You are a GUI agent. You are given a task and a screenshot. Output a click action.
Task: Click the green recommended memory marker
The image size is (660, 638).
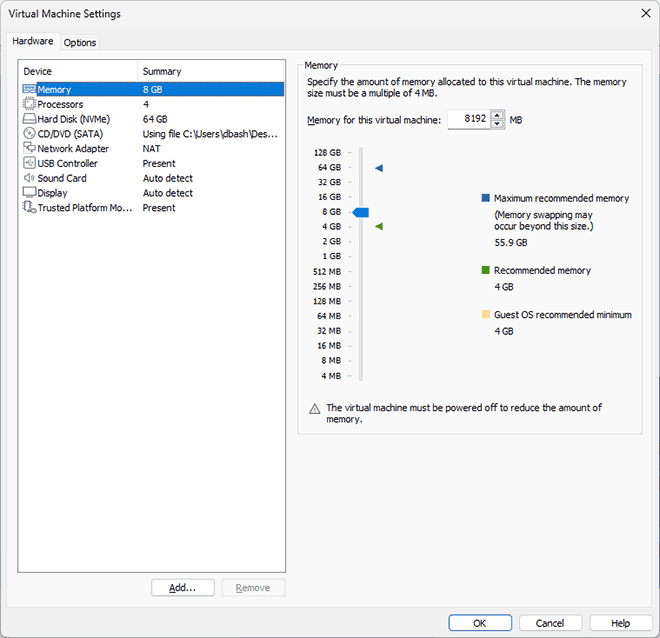point(379,226)
